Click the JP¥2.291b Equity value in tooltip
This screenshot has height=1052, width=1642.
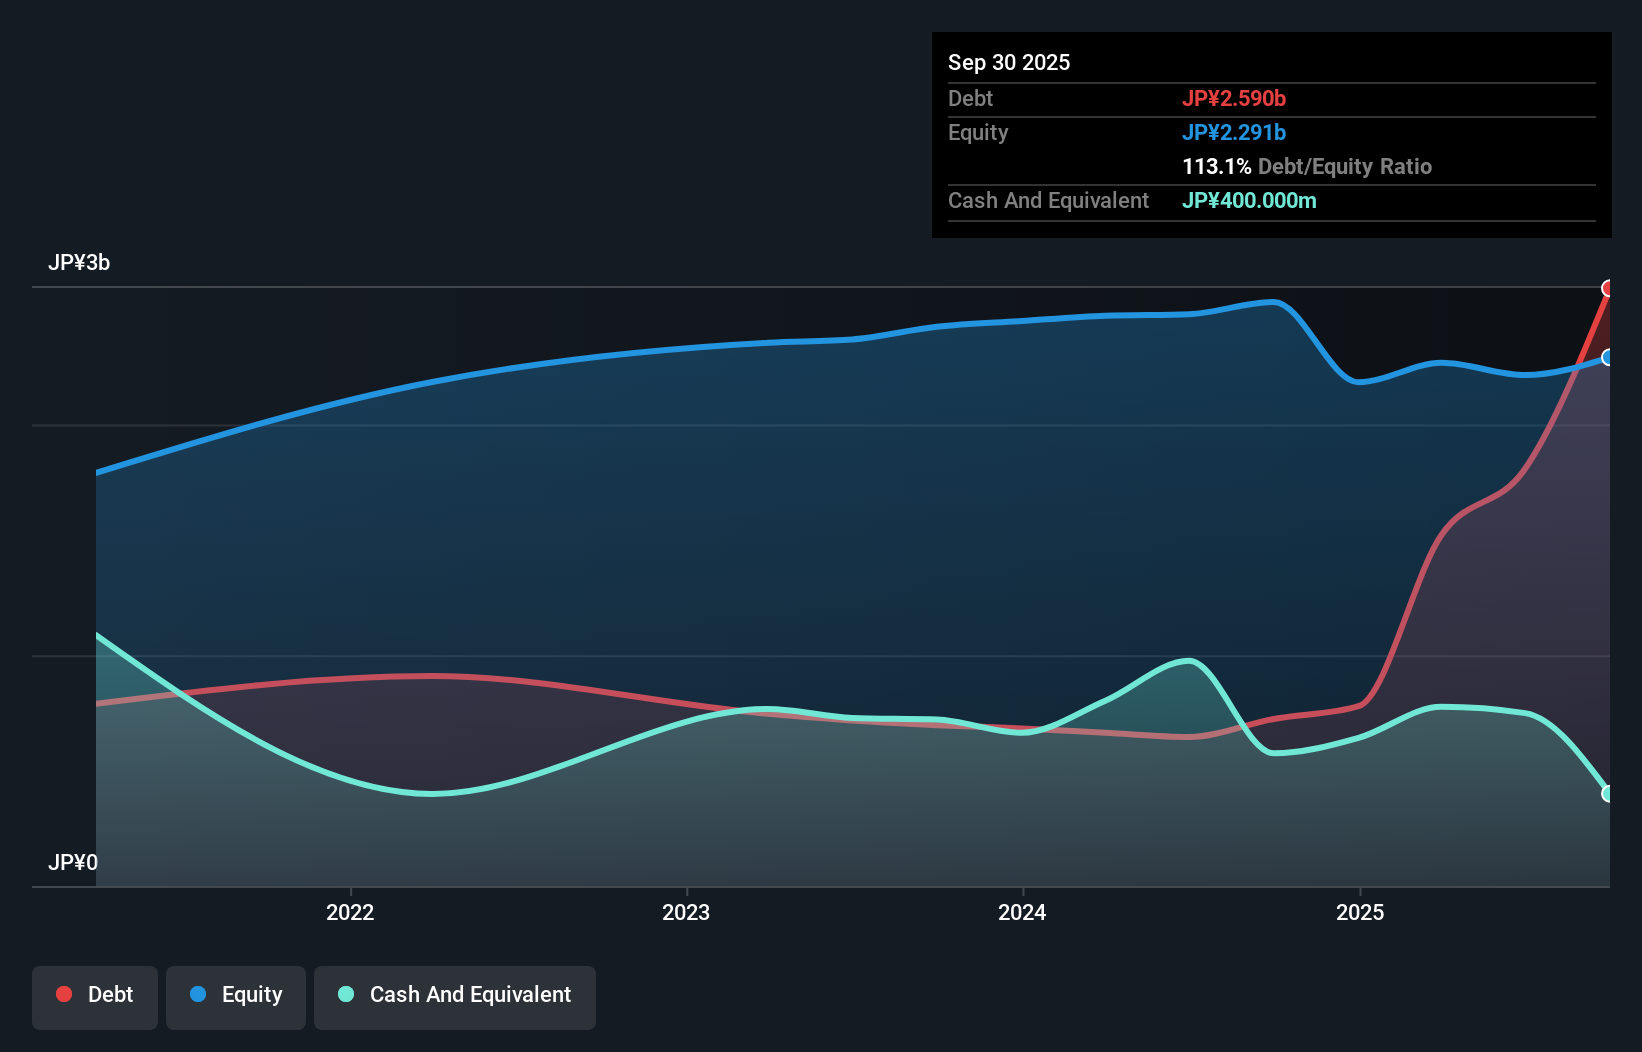coord(1235,131)
